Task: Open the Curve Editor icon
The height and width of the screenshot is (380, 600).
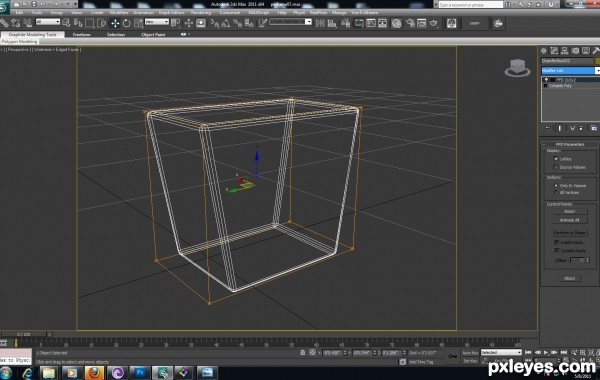Action: (x=371, y=24)
